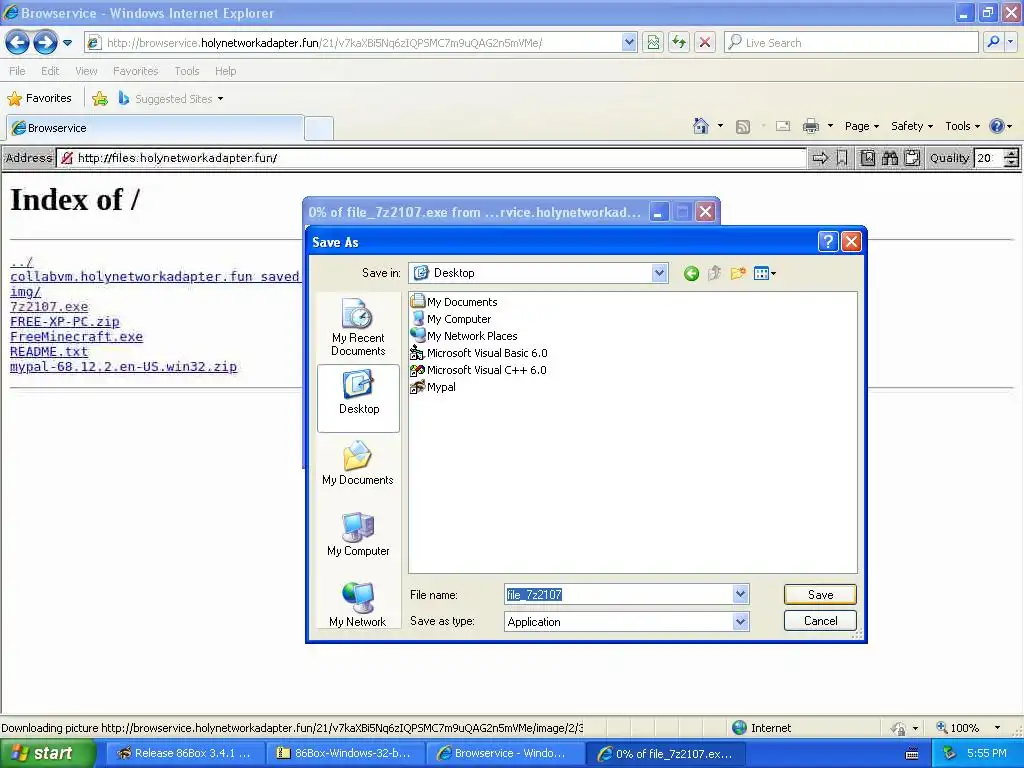Expand the Save as type dropdown
The height and width of the screenshot is (768, 1024).
click(740, 622)
